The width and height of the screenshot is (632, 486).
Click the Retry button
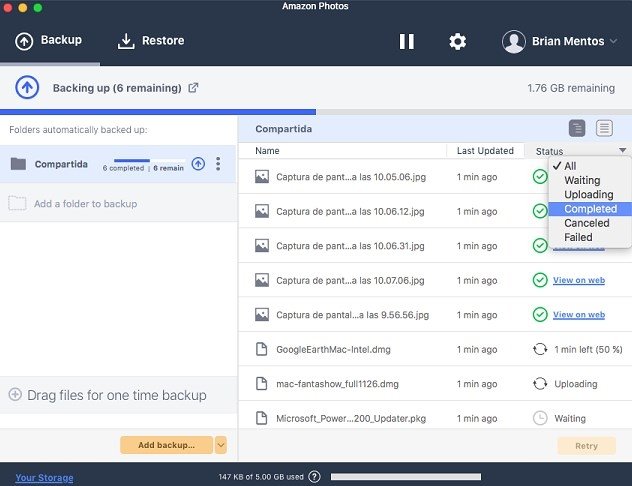pyautogui.click(x=586, y=446)
